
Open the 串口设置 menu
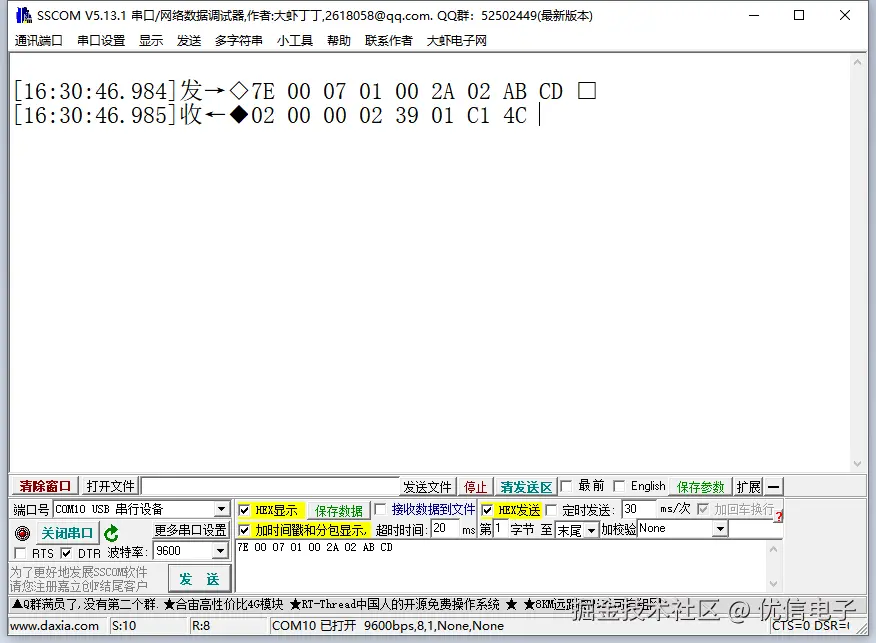(x=99, y=41)
